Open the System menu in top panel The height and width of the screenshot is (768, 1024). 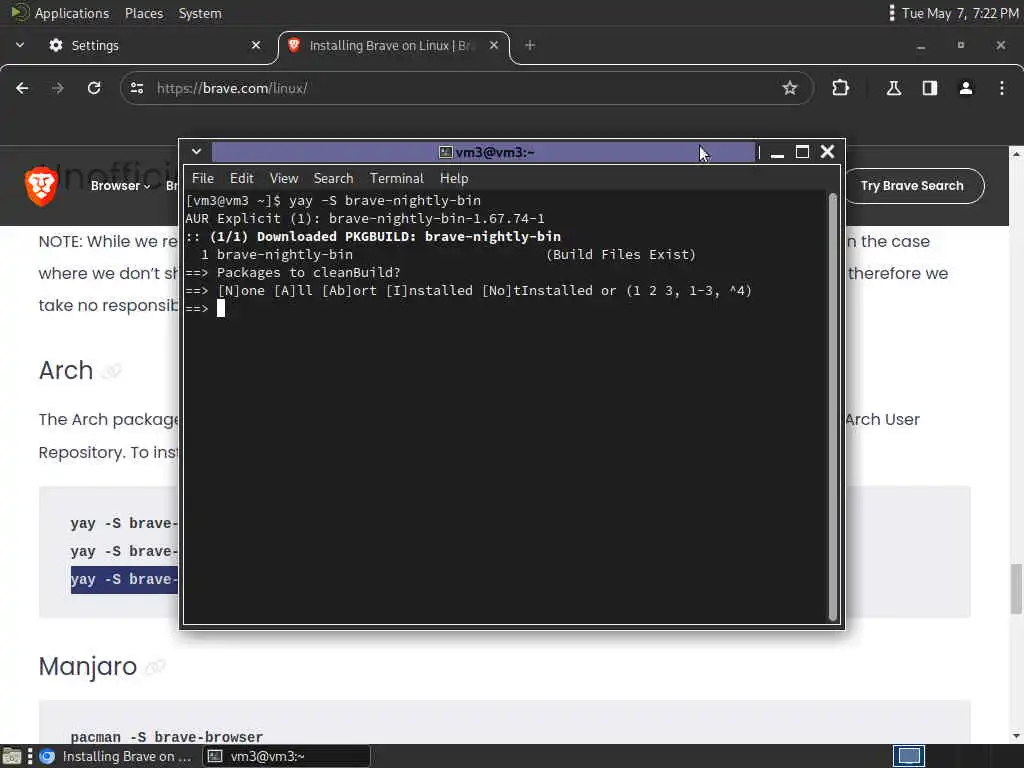pyautogui.click(x=200, y=13)
